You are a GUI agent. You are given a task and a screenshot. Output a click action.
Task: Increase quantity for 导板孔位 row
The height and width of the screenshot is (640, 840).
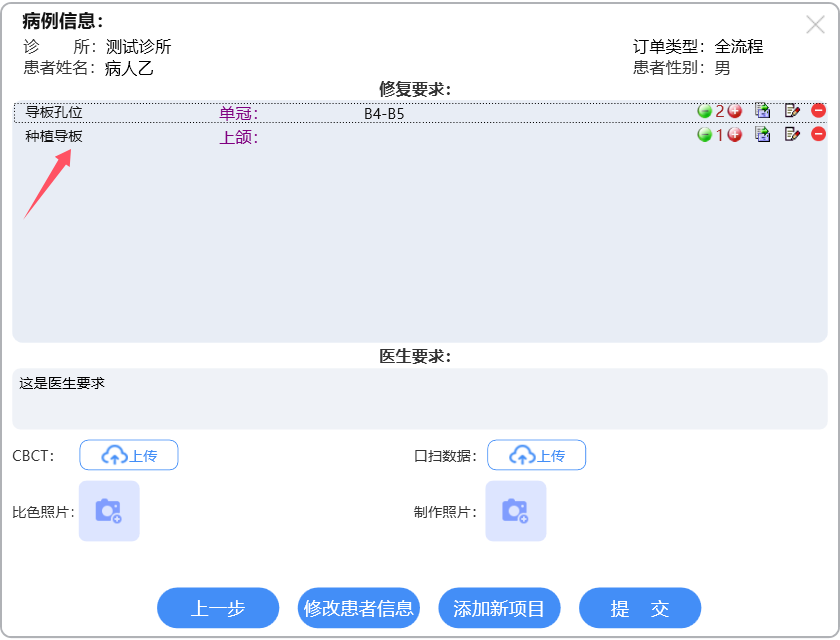click(735, 111)
